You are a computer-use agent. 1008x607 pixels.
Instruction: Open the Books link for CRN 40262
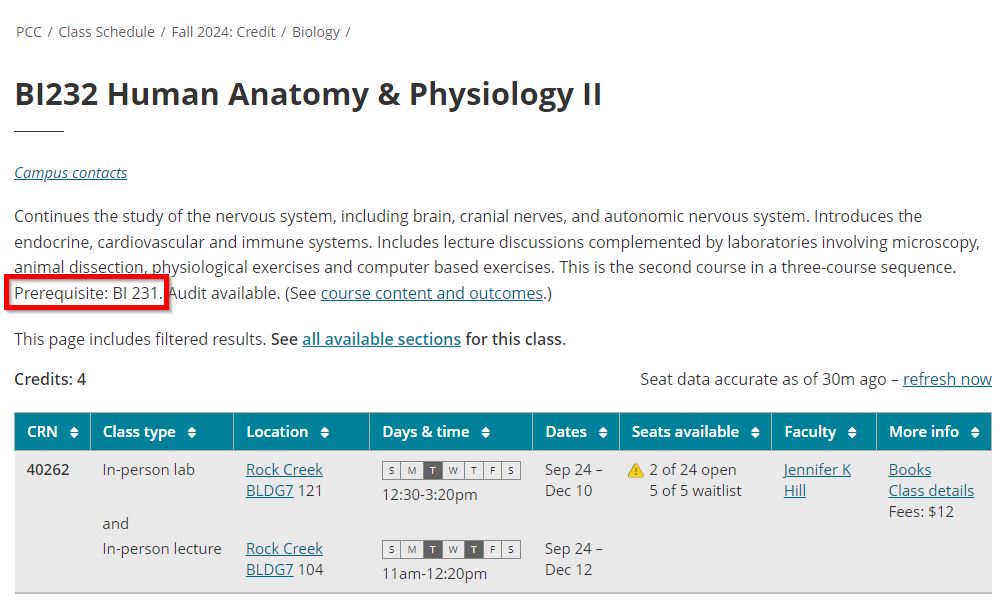coord(910,470)
